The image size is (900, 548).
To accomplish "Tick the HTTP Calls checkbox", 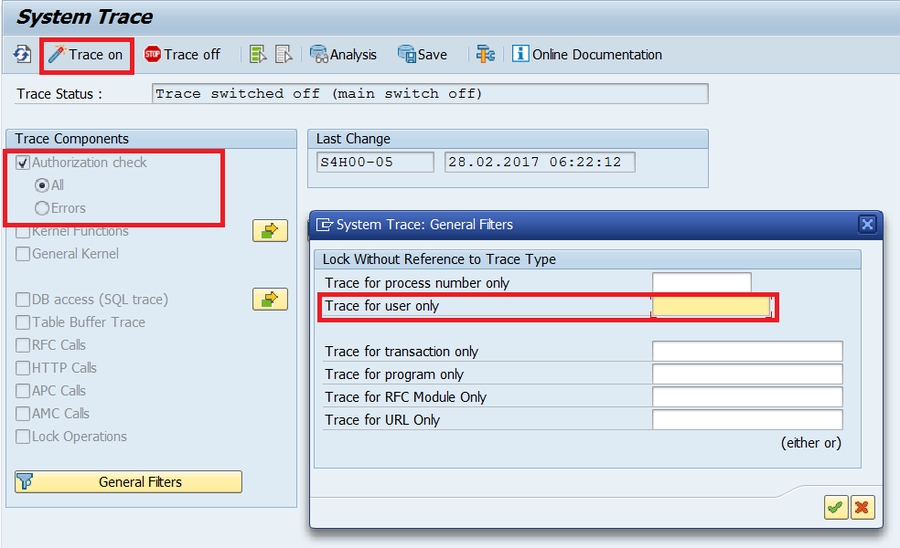I will 23,368.
